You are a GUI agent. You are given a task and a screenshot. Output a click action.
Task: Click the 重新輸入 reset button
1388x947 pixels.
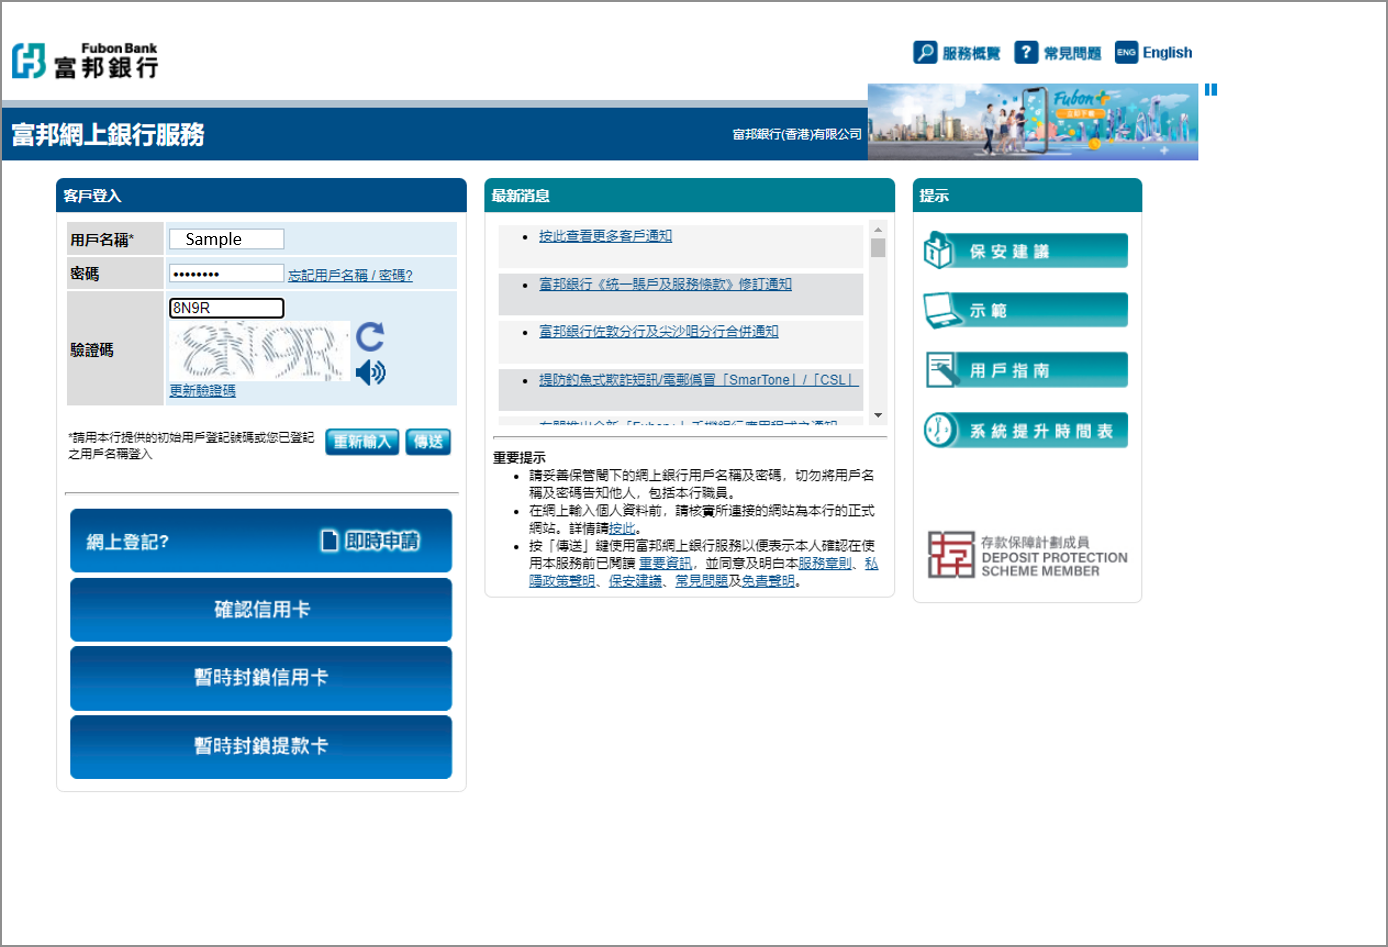[363, 442]
